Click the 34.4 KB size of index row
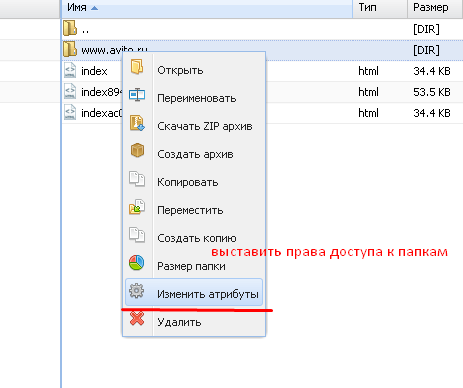463x388 pixels. (432, 71)
